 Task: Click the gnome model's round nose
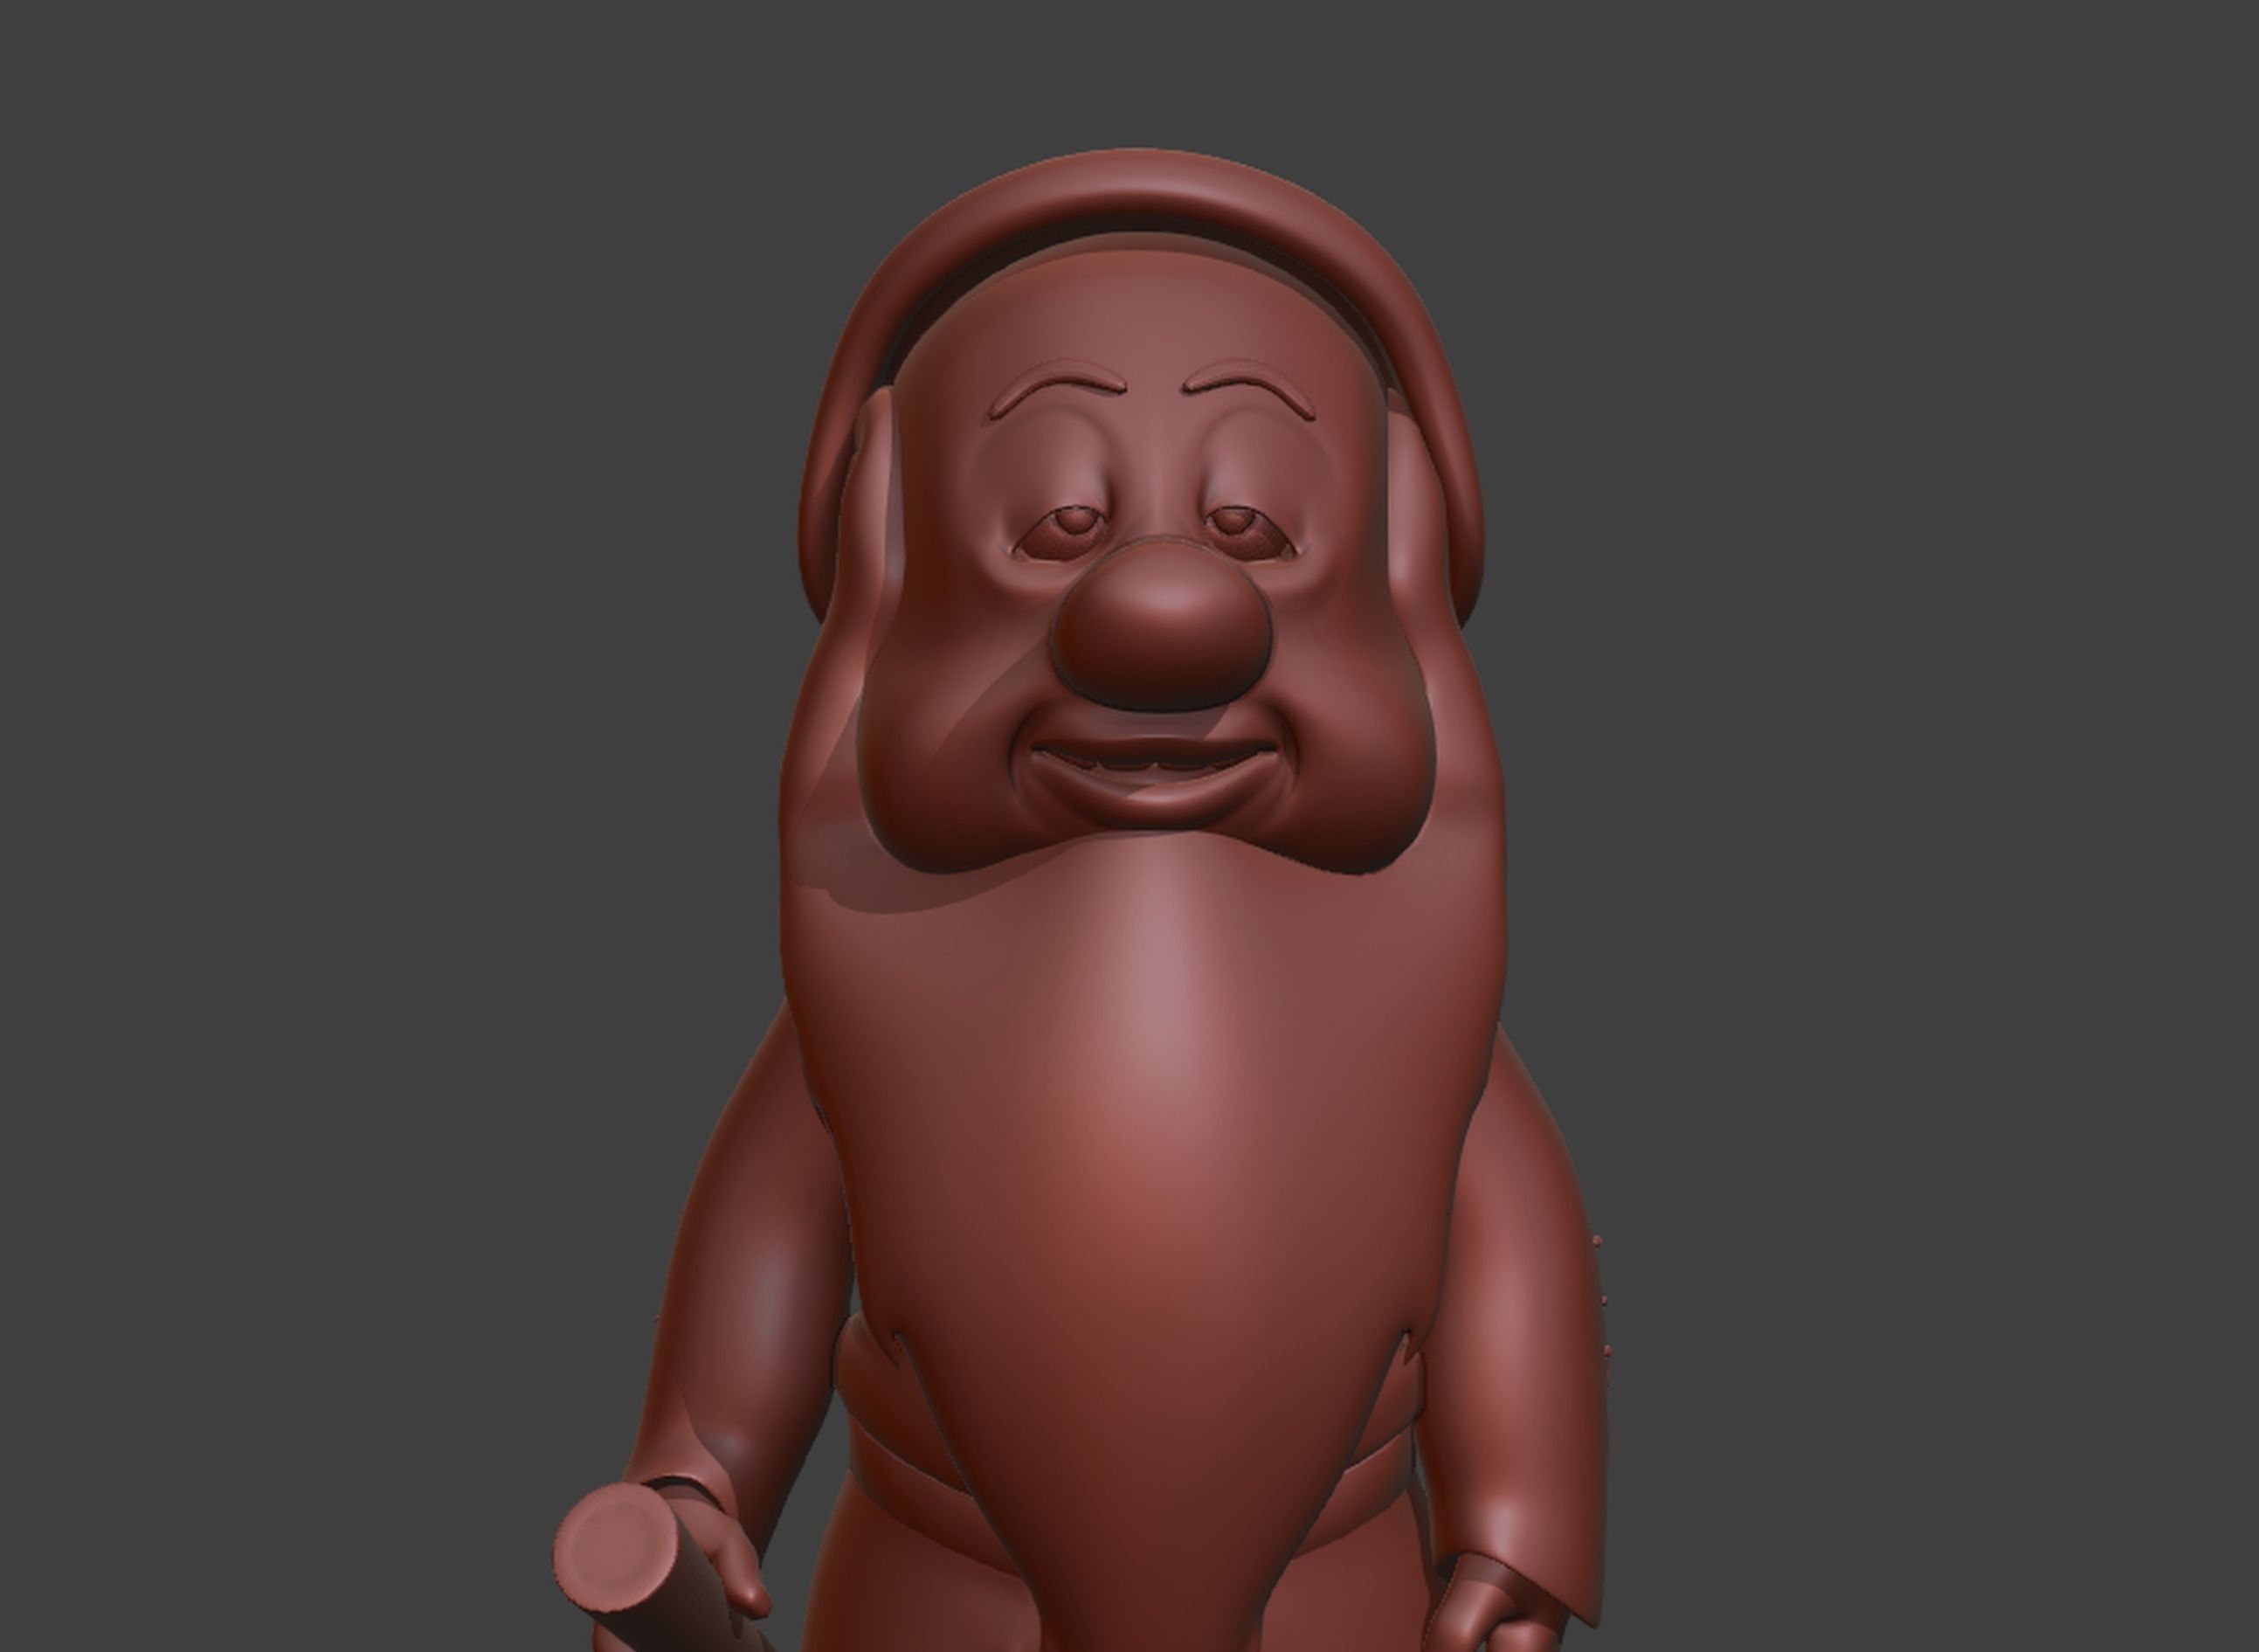[x=1161, y=626]
